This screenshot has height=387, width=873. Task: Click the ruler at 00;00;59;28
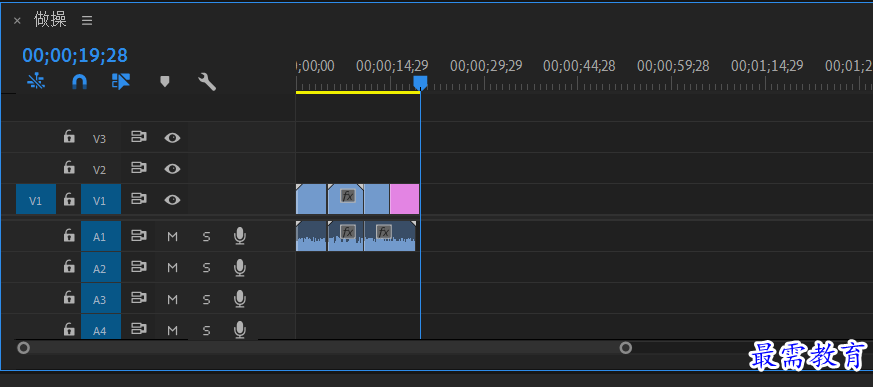(x=673, y=66)
